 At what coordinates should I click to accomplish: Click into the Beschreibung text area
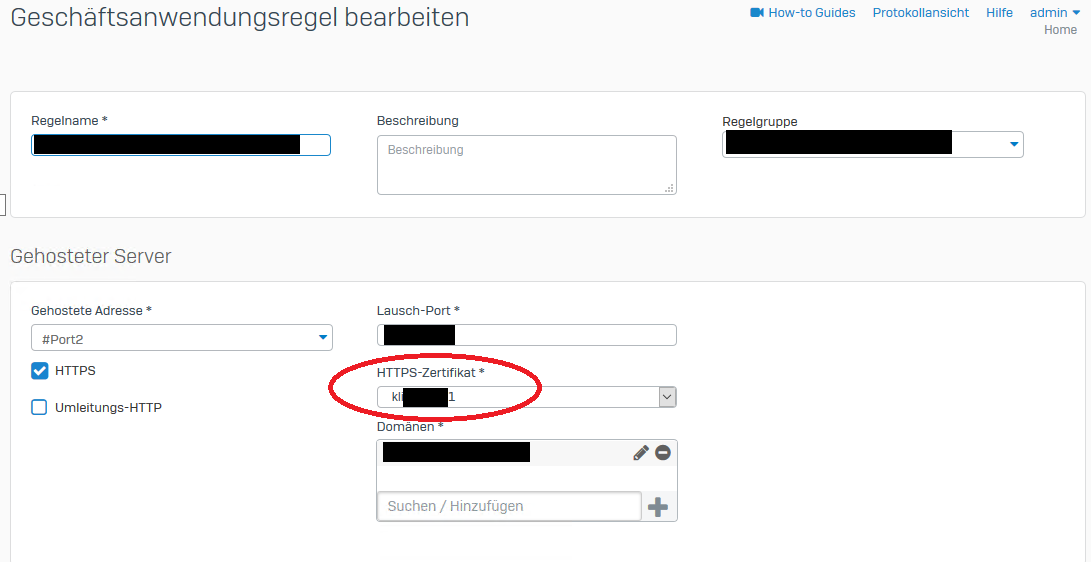tap(526, 164)
